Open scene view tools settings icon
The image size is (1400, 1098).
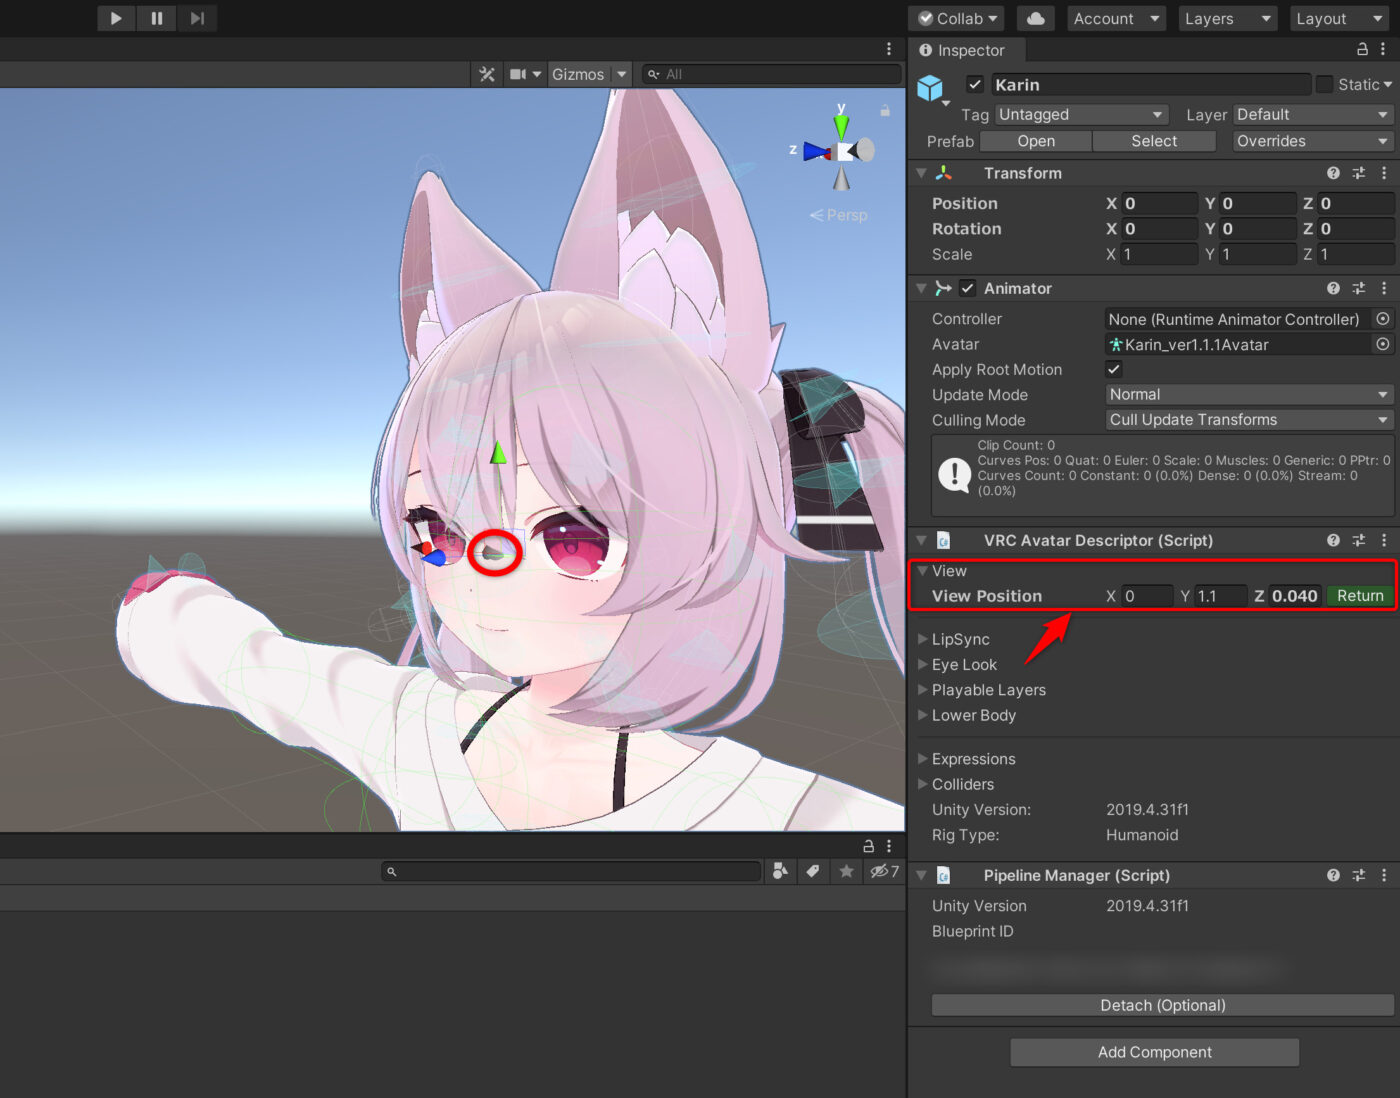pos(487,74)
